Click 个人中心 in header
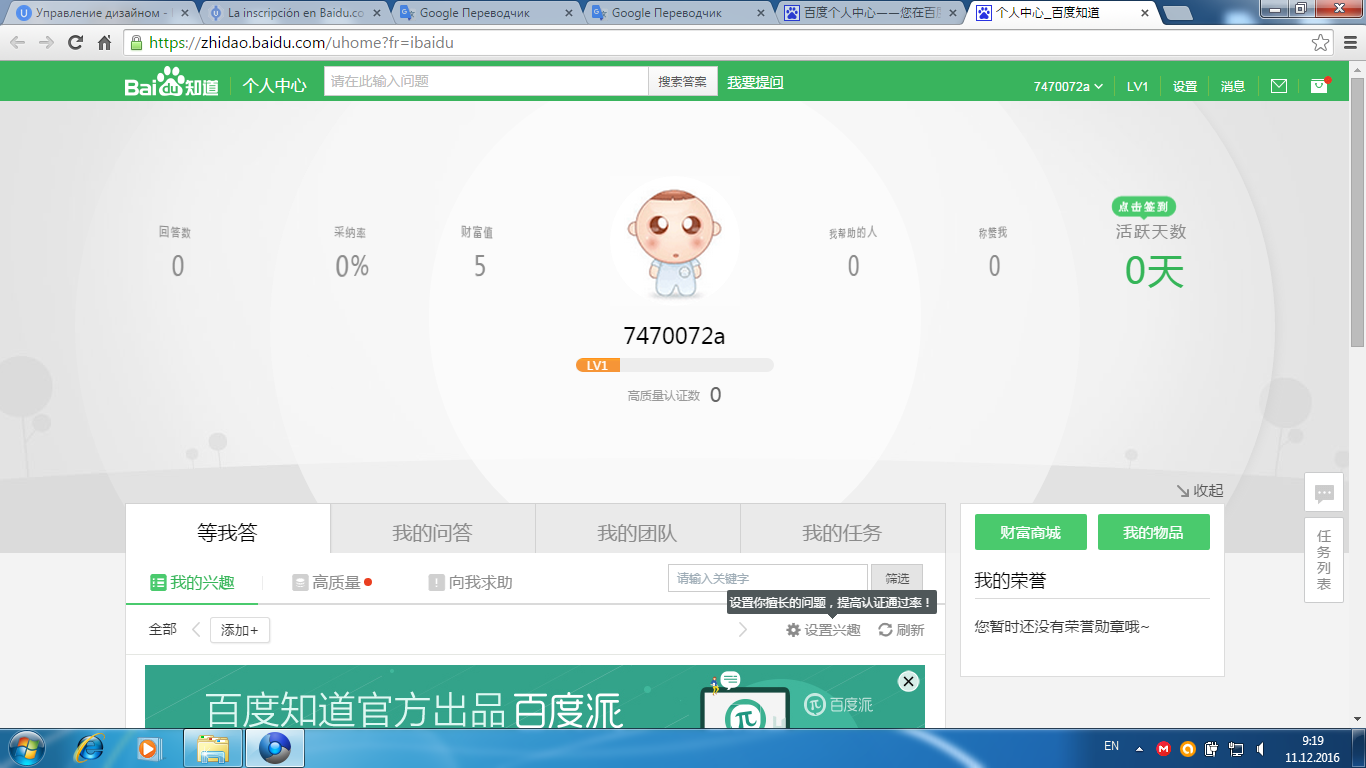This screenshot has width=1366, height=768. pos(274,85)
